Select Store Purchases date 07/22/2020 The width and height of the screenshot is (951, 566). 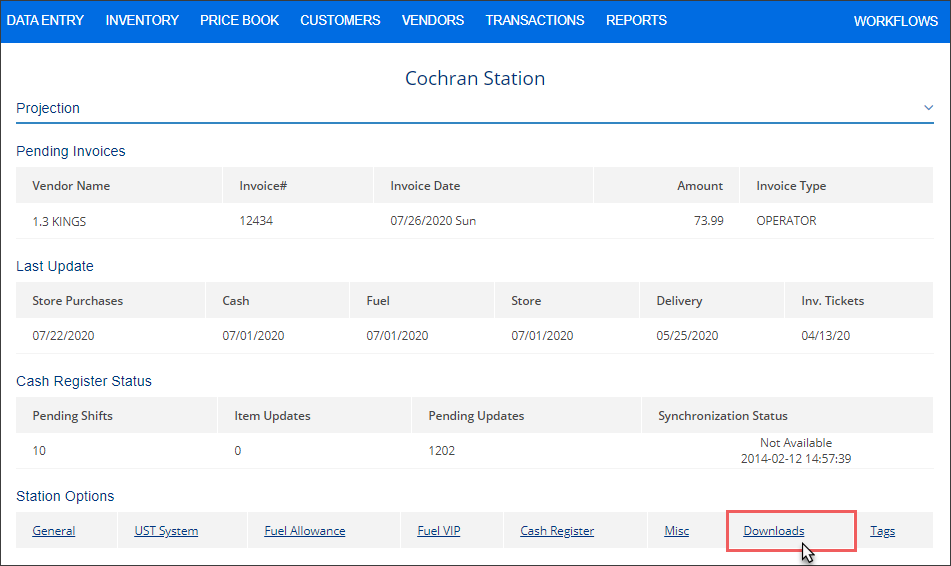[63, 335]
